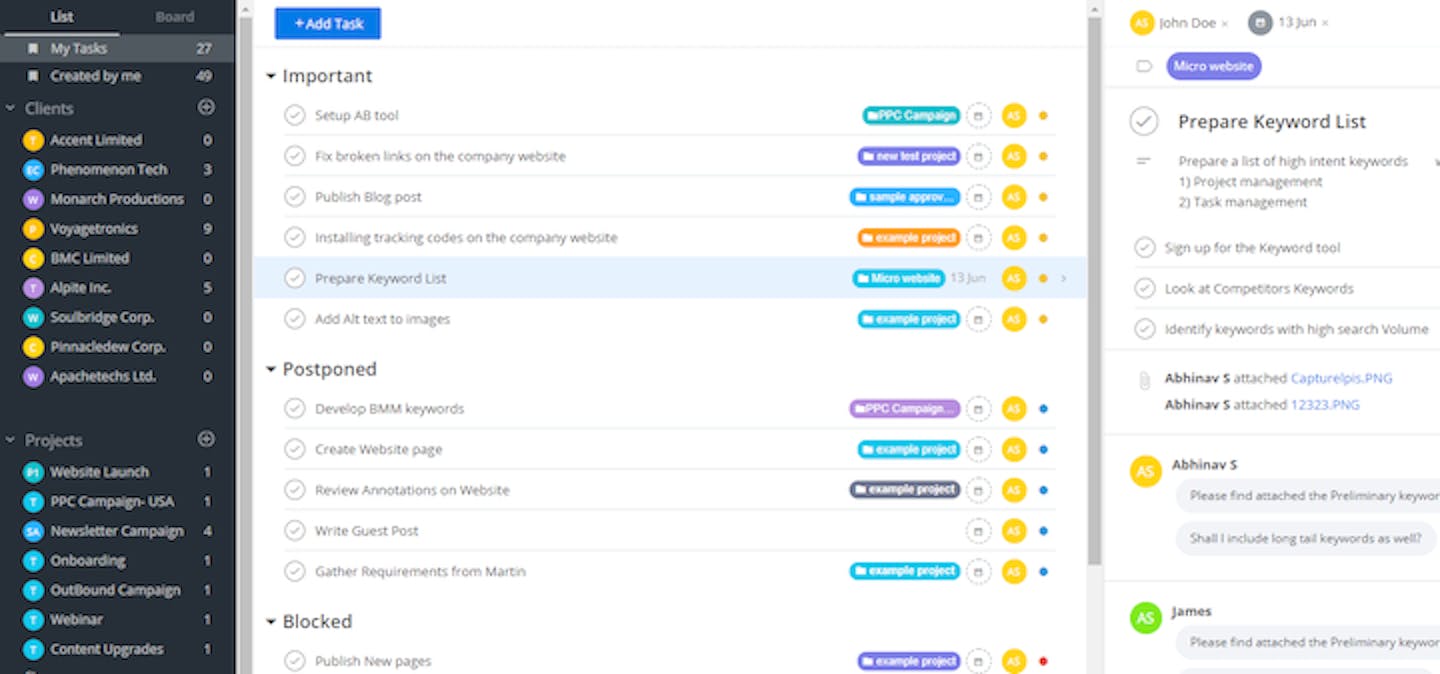The width and height of the screenshot is (1440, 674).
Task: Click the Prepare Keyword List title in detail panel
Action: 1272,122
